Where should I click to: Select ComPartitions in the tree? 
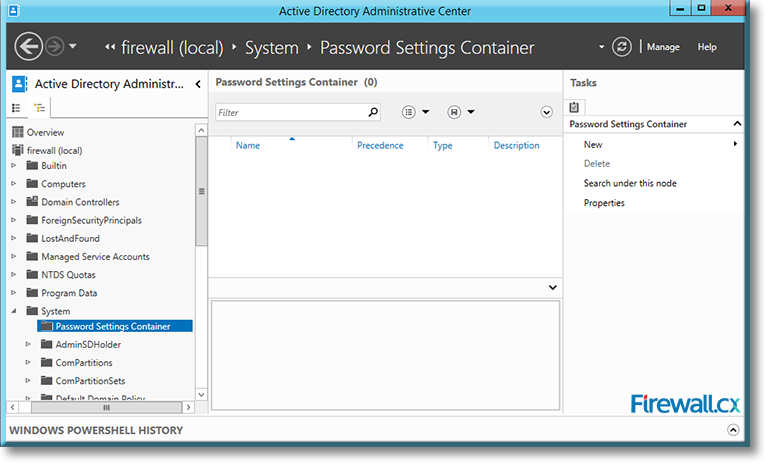(84, 363)
